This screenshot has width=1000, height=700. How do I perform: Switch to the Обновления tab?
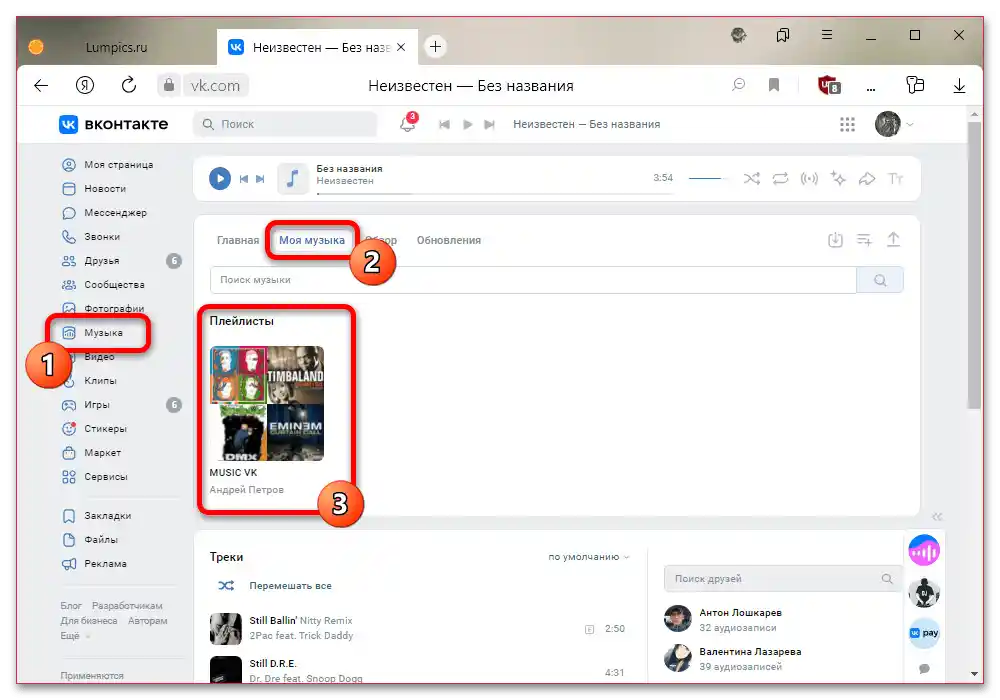click(449, 240)
